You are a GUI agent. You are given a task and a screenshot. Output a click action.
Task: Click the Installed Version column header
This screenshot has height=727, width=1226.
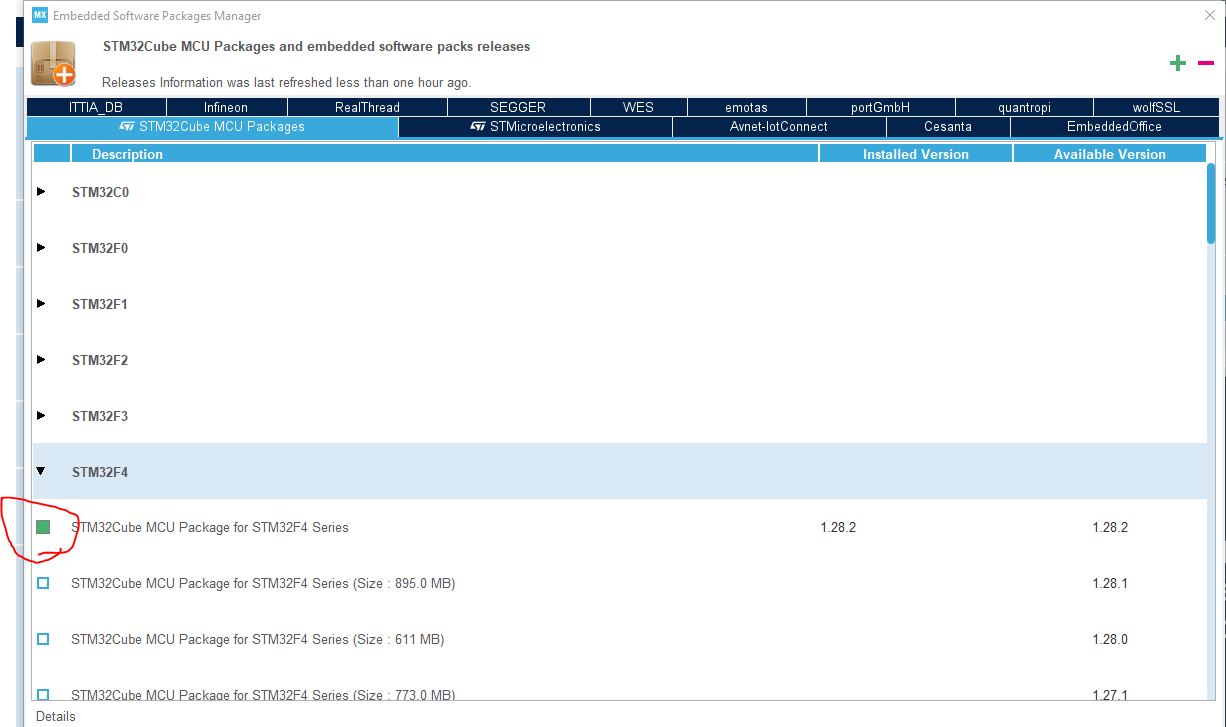tap(915, 154)
